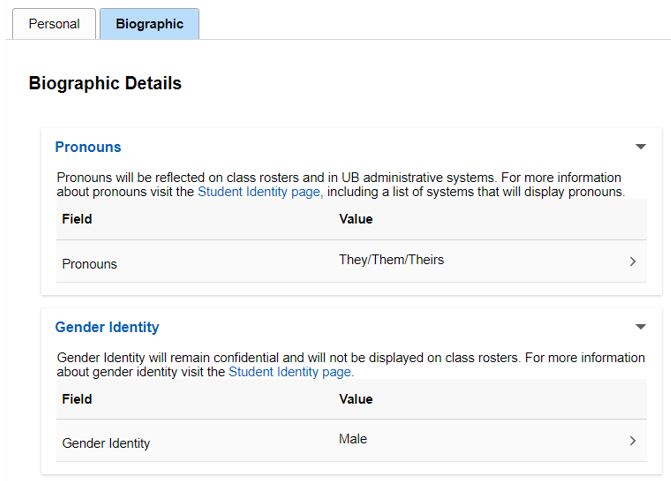
Task: Select the Biographic tab
Action: point(149,24)
